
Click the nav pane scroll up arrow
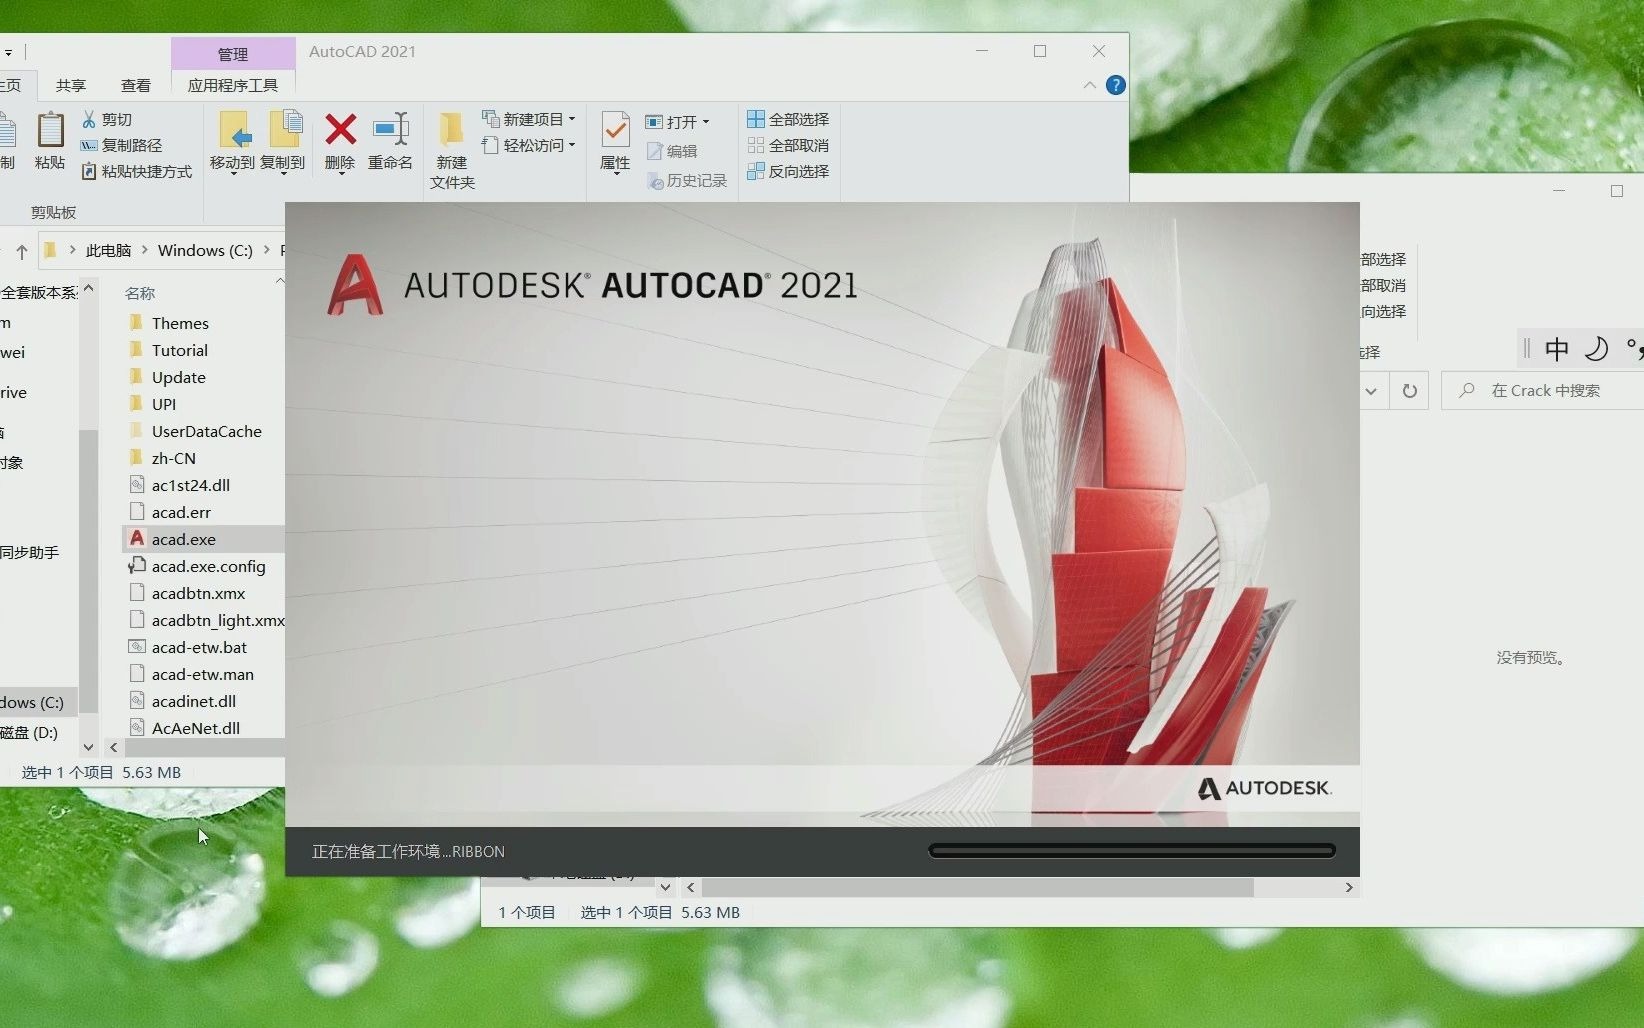(88, 289)
